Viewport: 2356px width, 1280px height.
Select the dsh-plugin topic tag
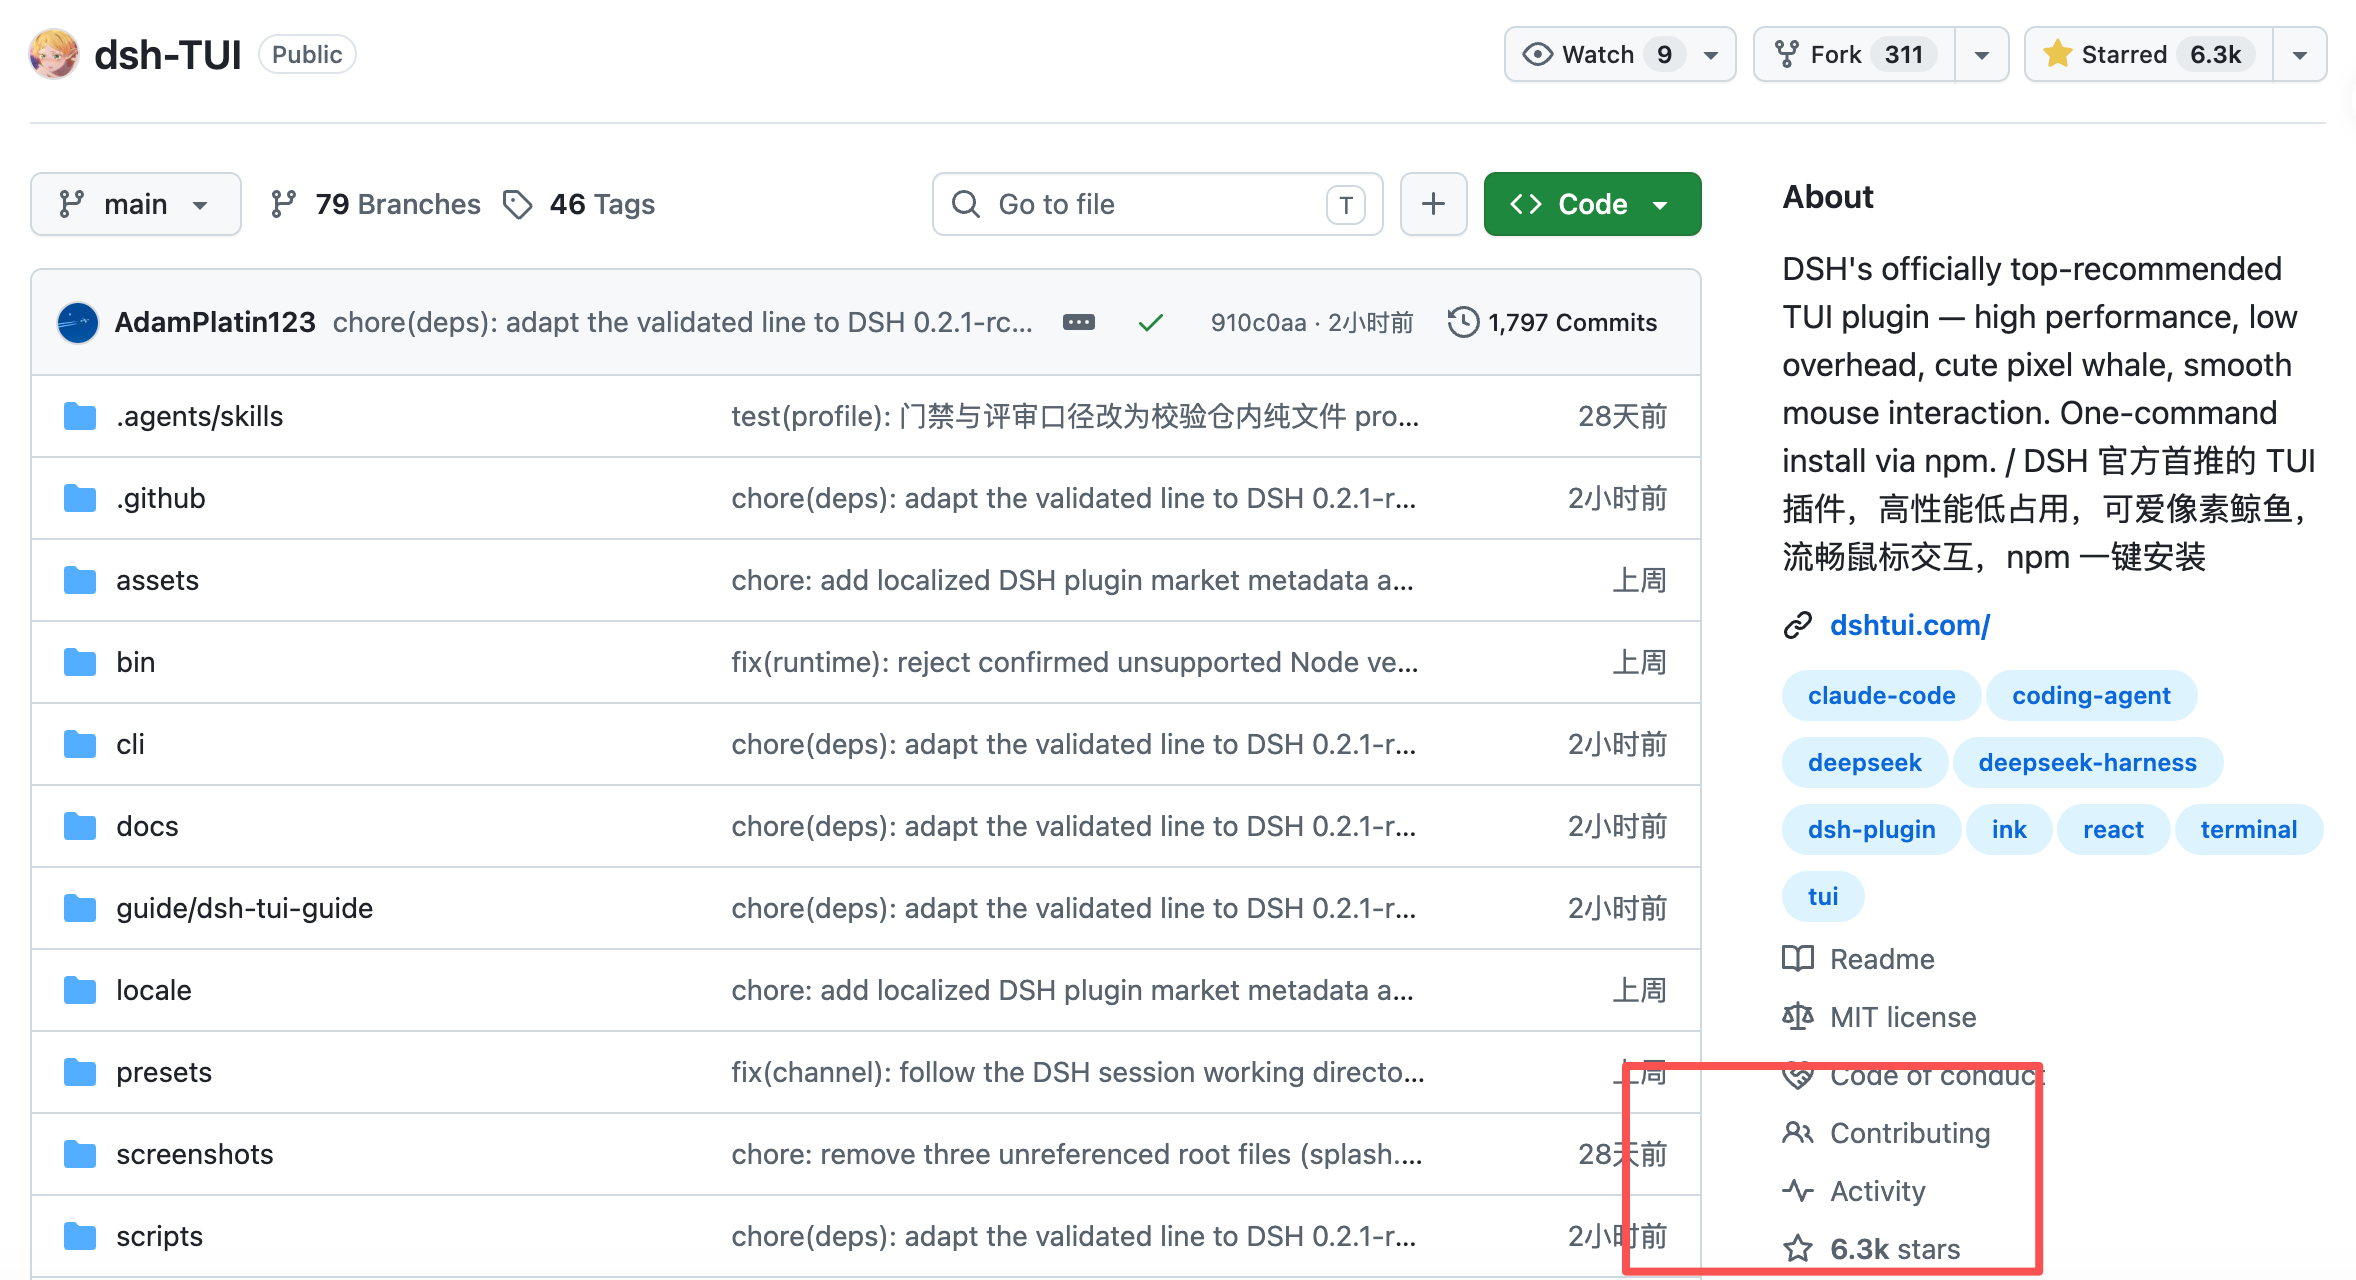pyautogui.click(x=1871, y=829)
